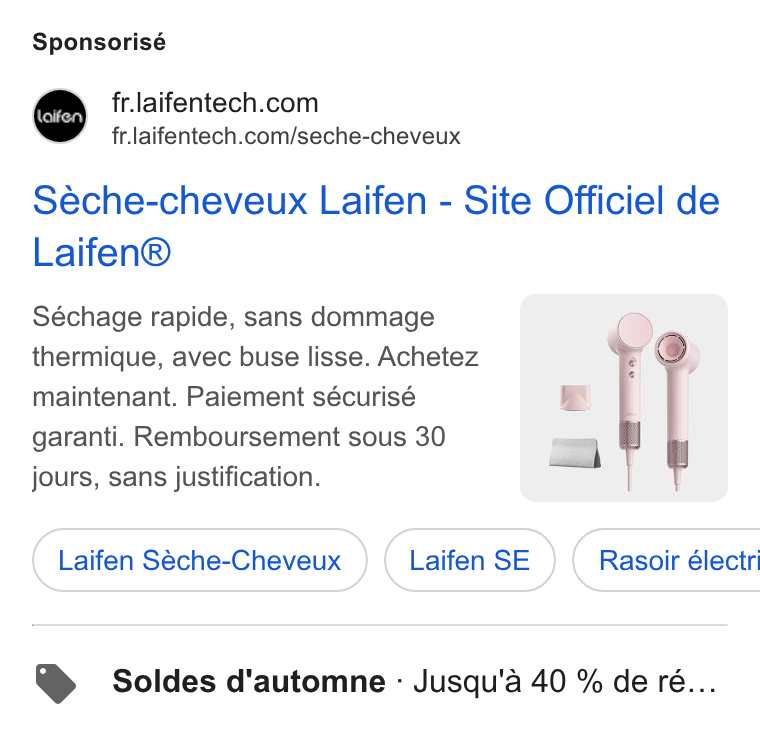
Task: Click the pink nozzle attachment in the product image
Action: point(575,397)
